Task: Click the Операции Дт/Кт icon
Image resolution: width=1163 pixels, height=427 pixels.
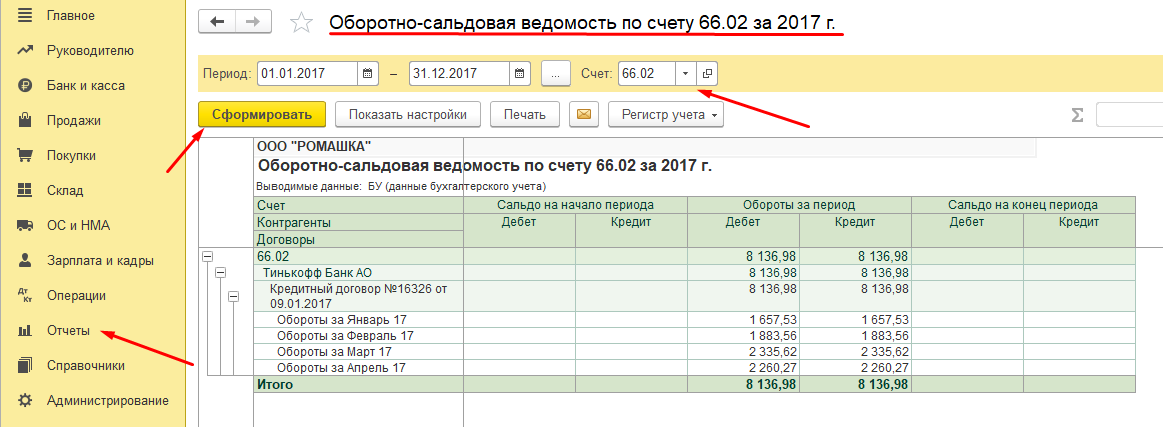Action: (24, 296)
